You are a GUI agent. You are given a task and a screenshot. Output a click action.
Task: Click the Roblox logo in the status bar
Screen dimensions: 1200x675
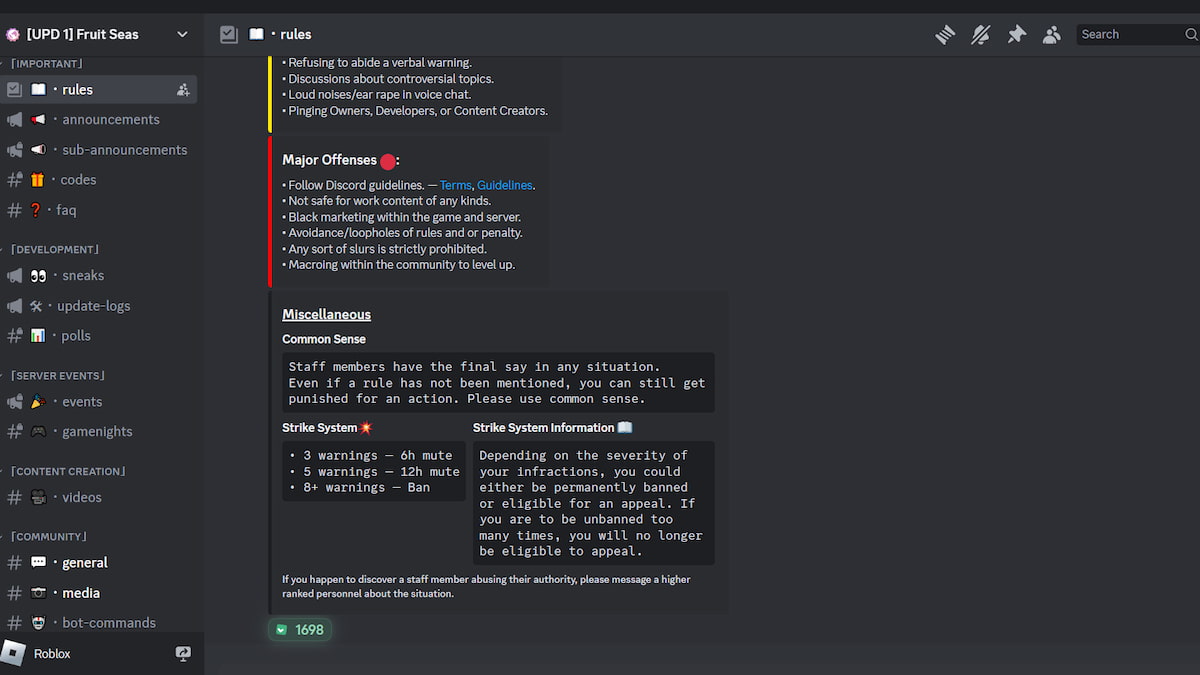(12, 653)
